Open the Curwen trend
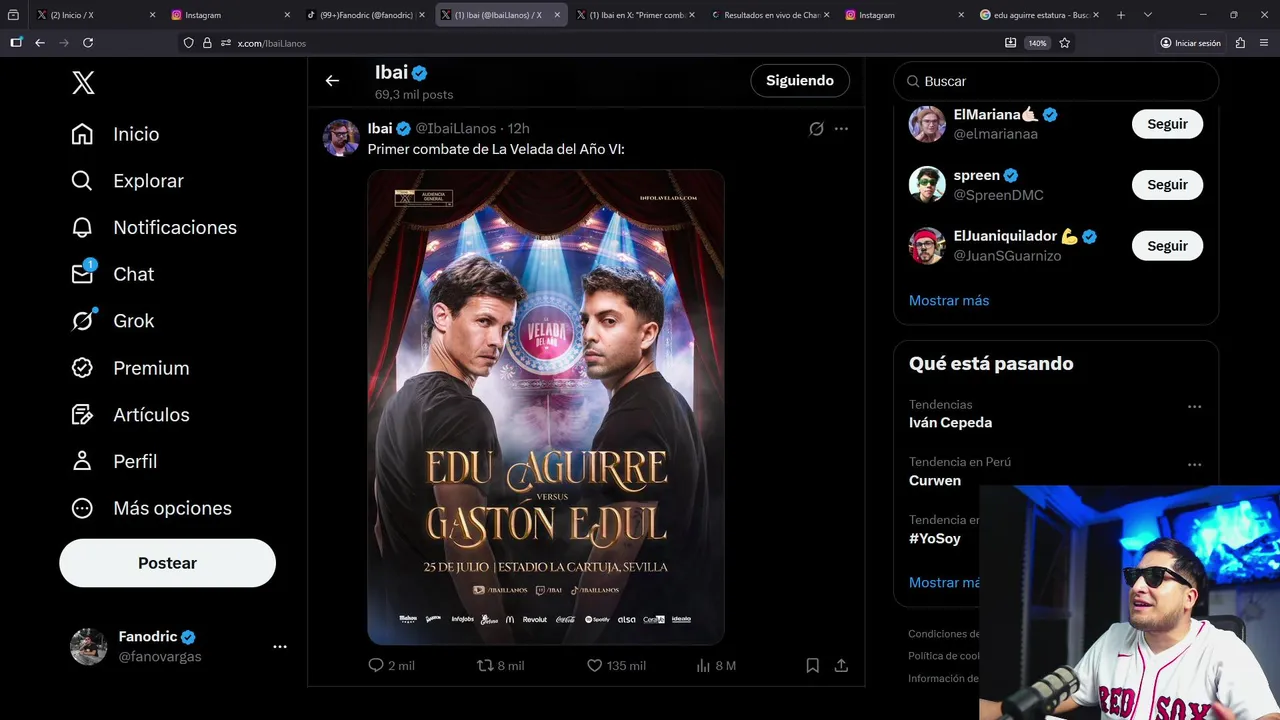The image size is (1280, 720). pyautogui.click(x=935, y=481)
